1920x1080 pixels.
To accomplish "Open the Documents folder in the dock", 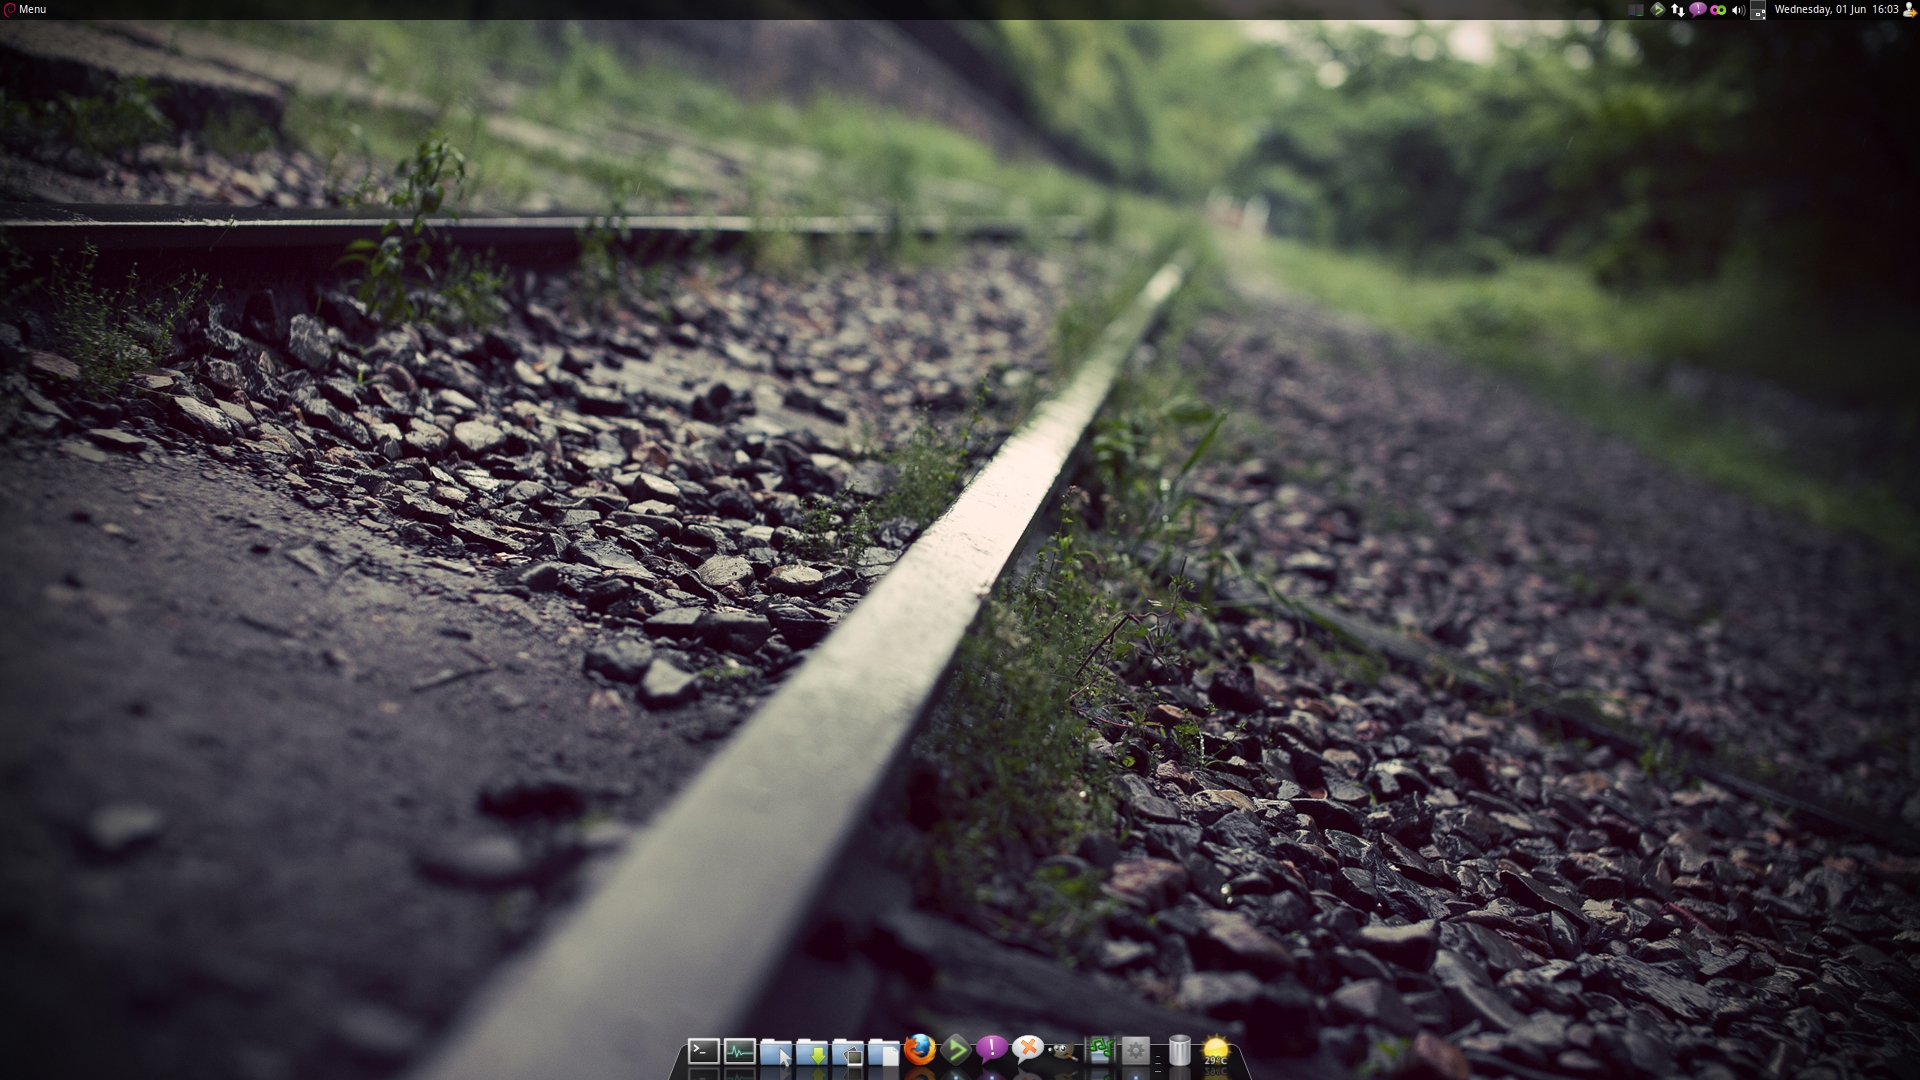I will click(x=884, y=1052).
